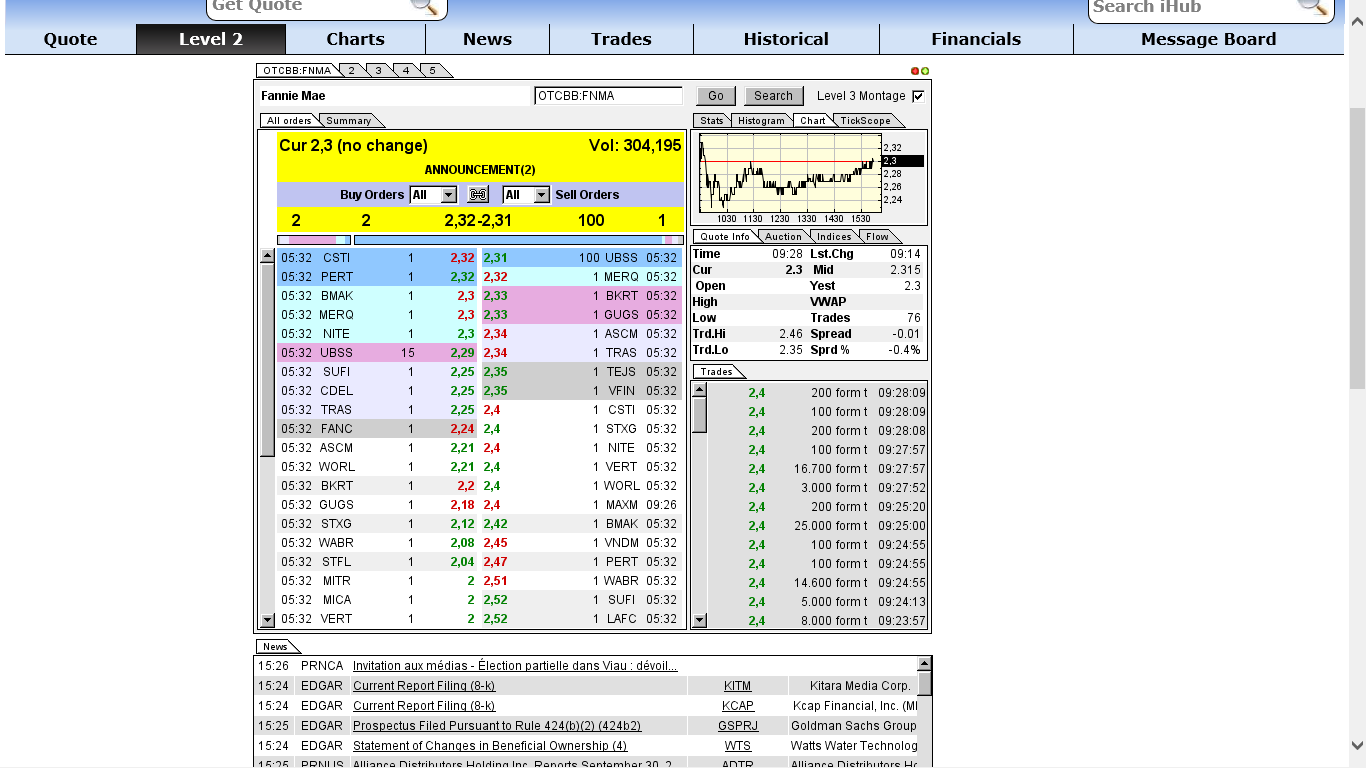This screenshot has height=768, width=1366.
Task: Open the Indices tab
Action: 834,236
